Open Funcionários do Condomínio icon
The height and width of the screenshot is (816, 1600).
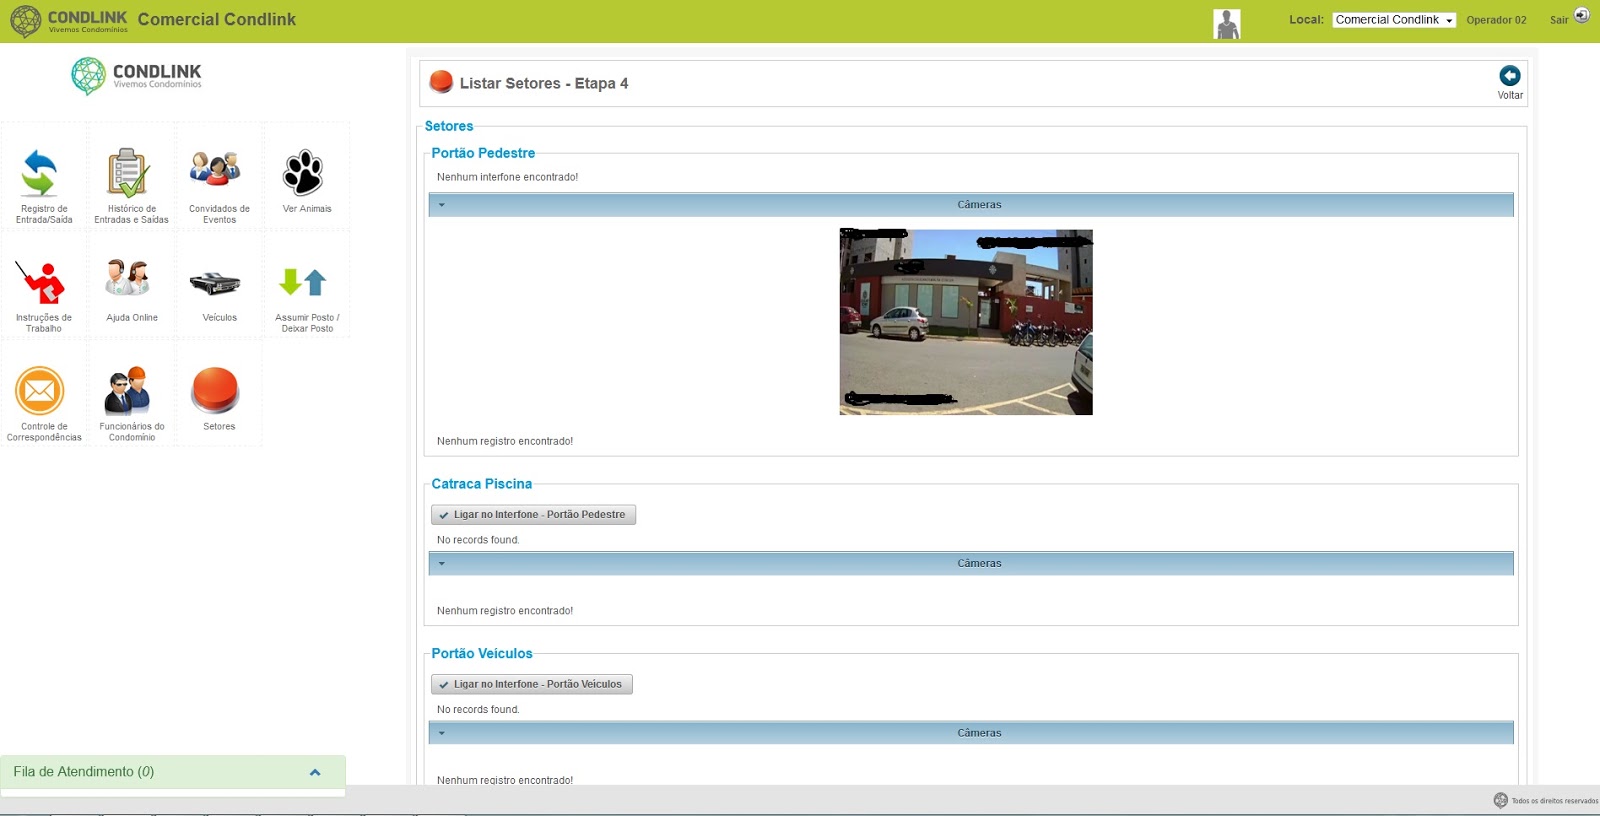128,391
